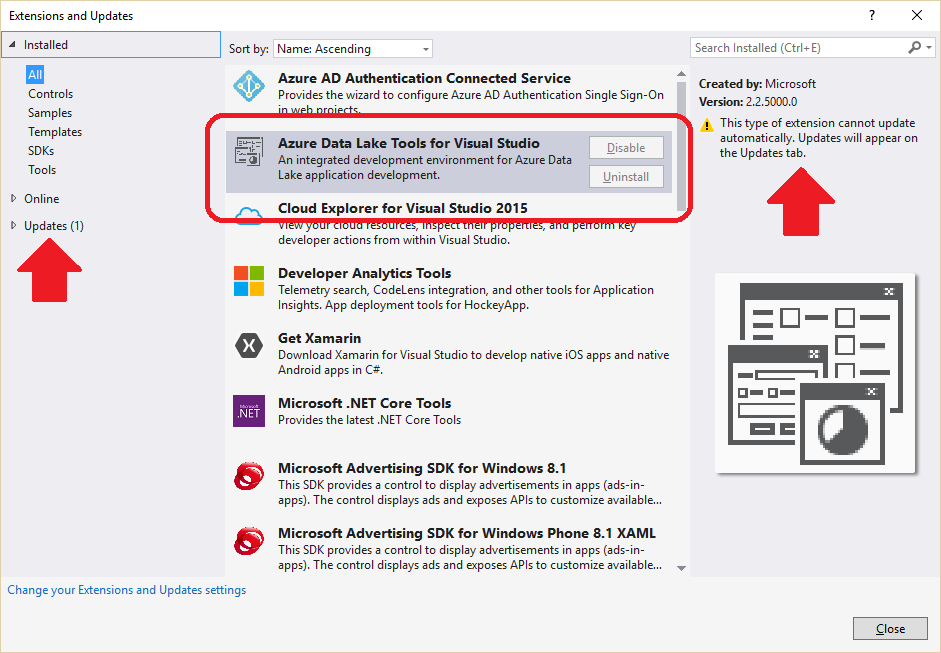
Task: Click the extension list scrollbar thumb
Action: pos(681,146)
